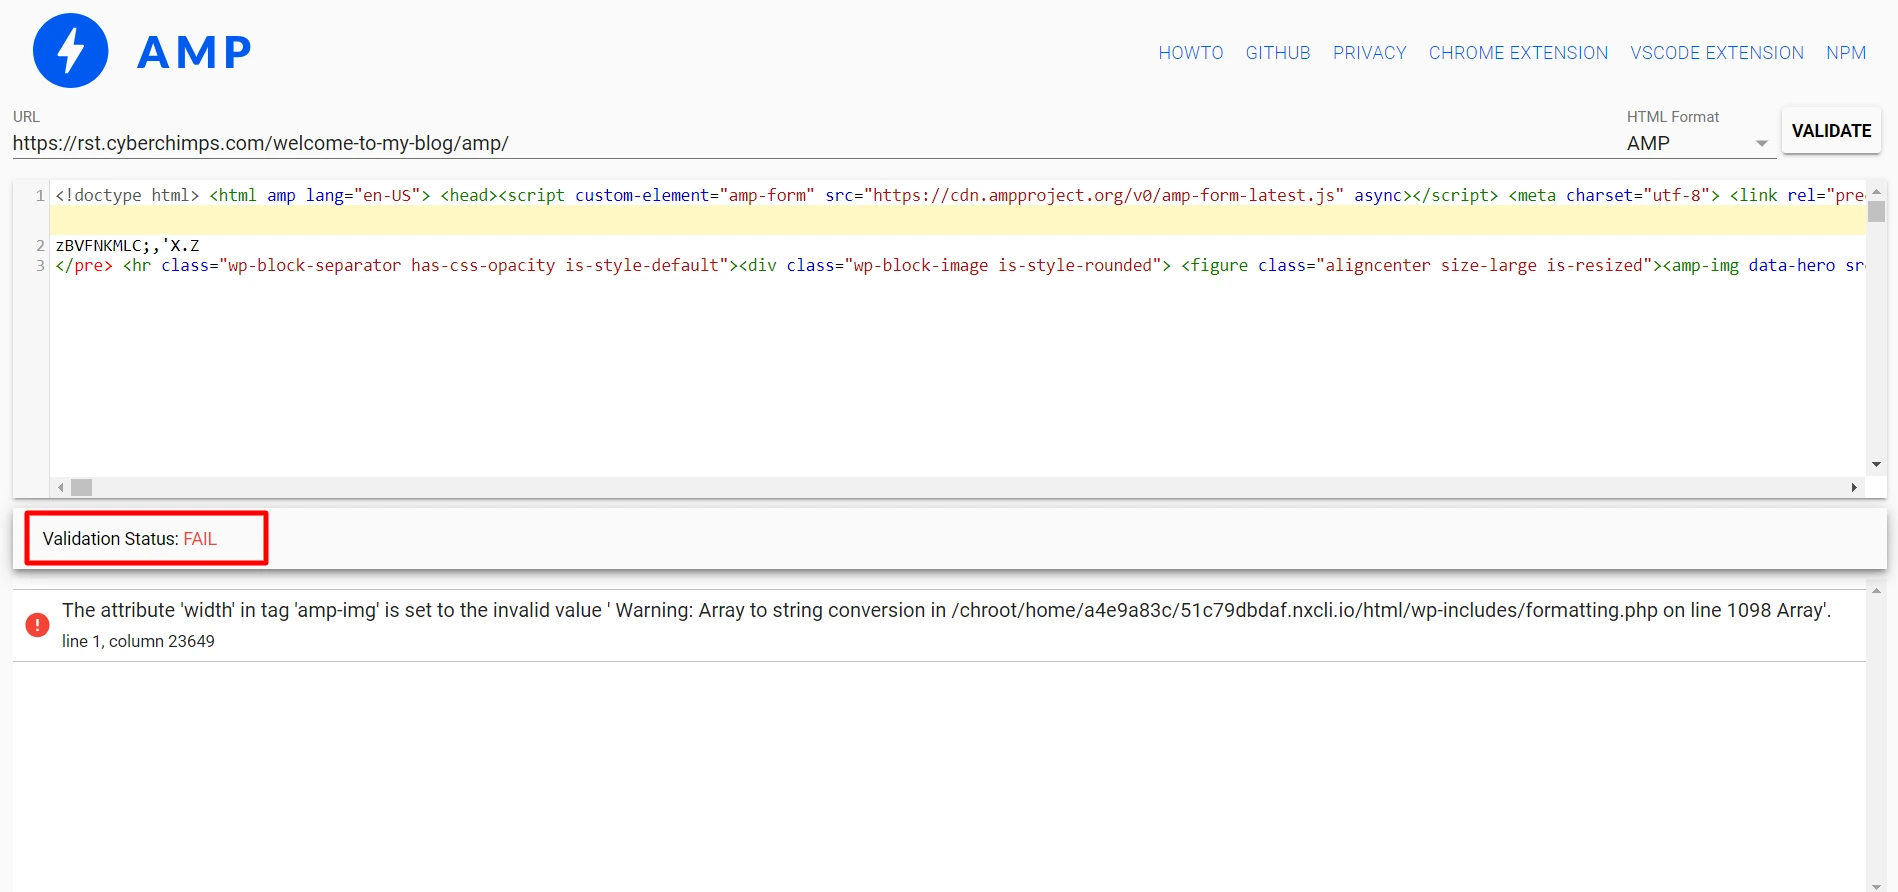This screenshot has height=892, width=1898.
Task: Click the AMP wordmark text
Action: click(194, 52)
